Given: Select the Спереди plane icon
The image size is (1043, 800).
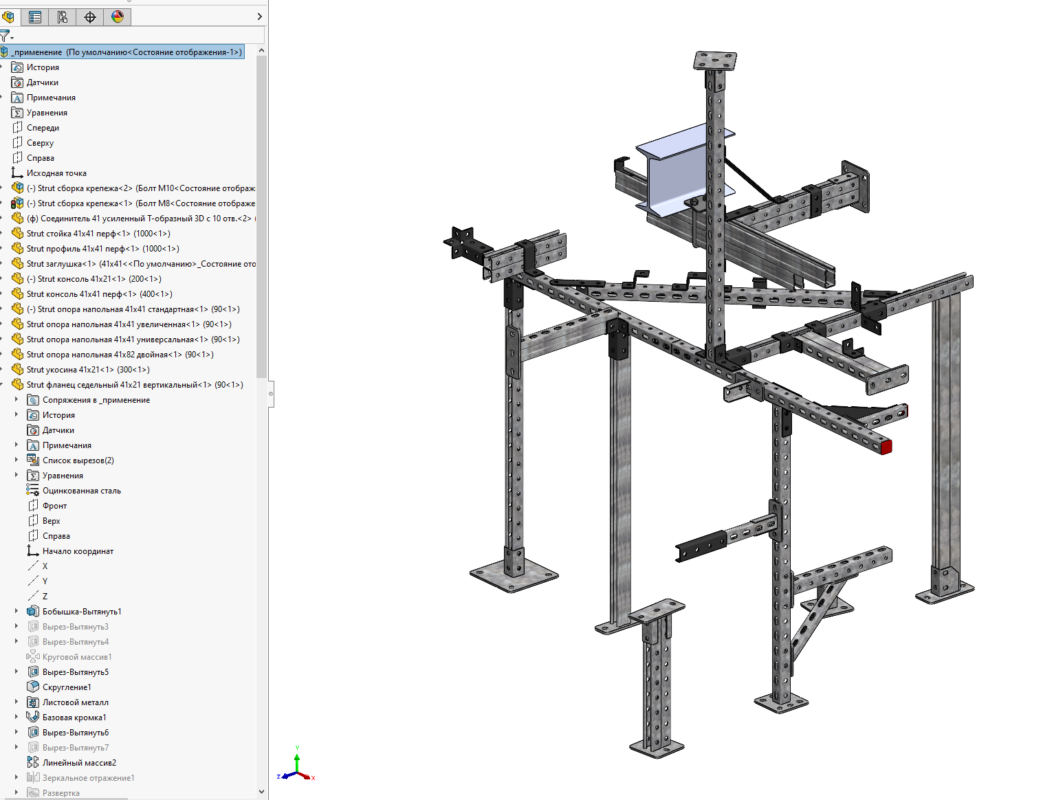Looking at the screenshot, I should tap(18, 128).
